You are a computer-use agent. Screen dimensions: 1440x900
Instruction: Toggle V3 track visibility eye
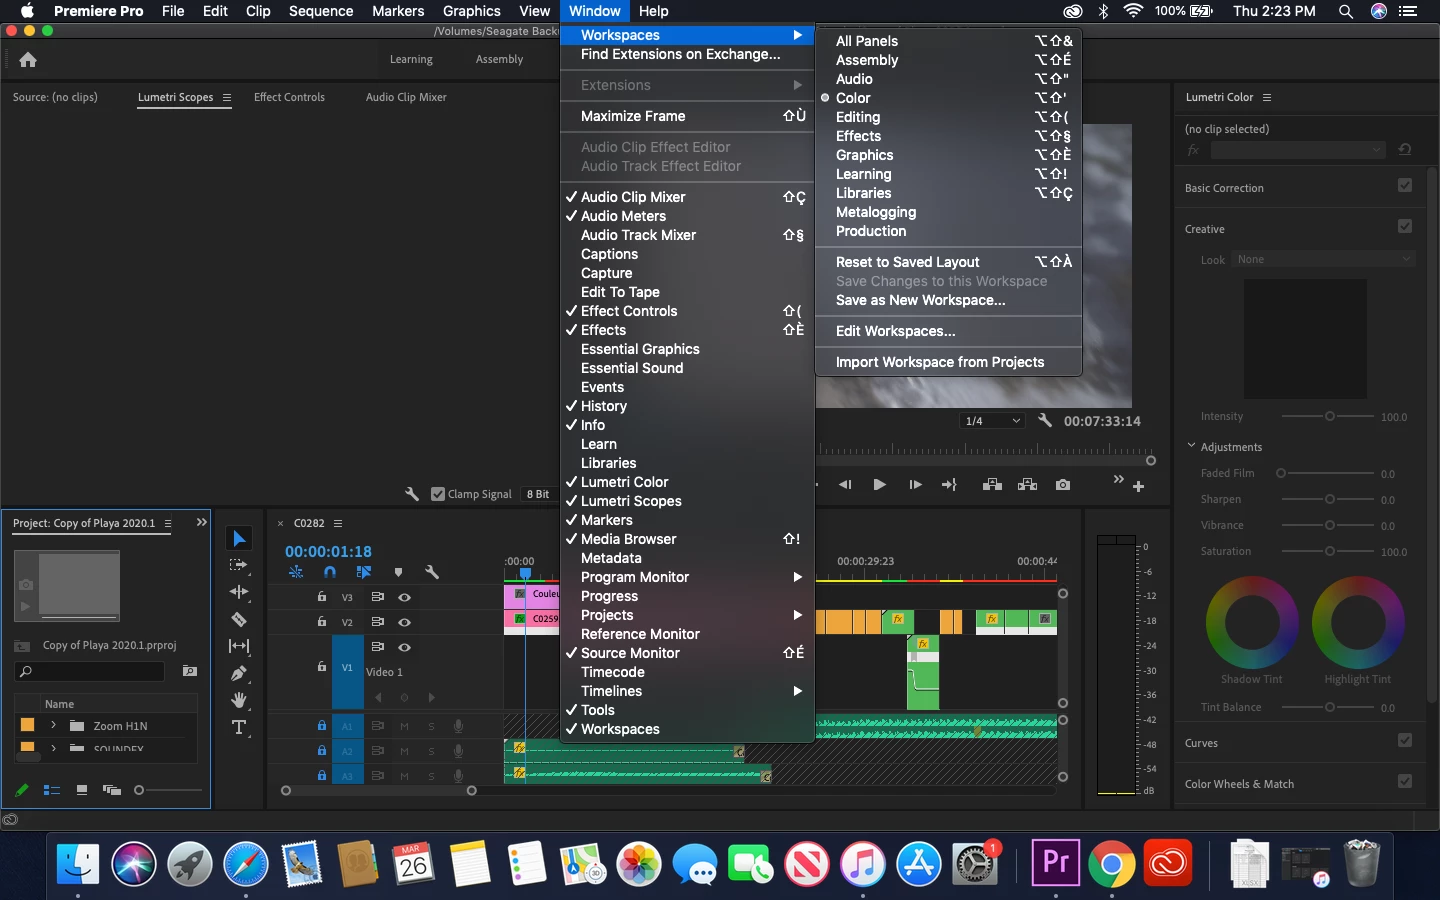[404, 597]
